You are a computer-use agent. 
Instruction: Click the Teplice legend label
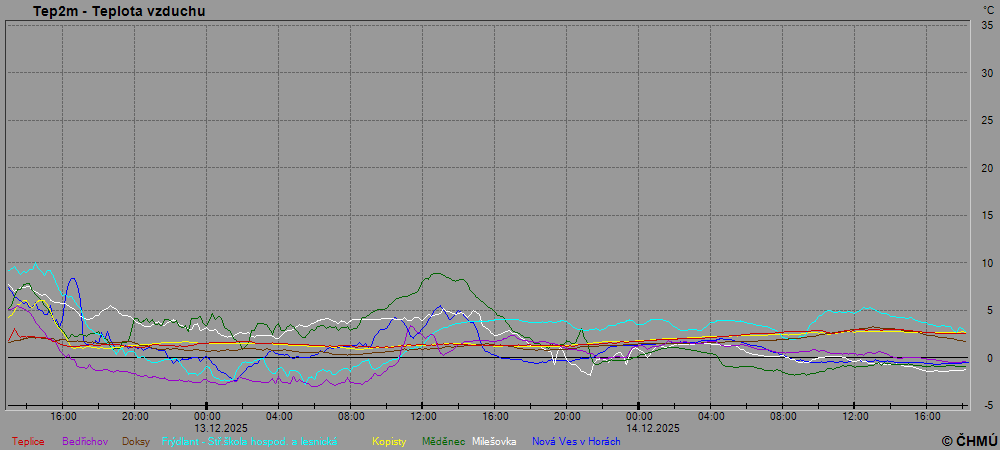click(28, 441)
